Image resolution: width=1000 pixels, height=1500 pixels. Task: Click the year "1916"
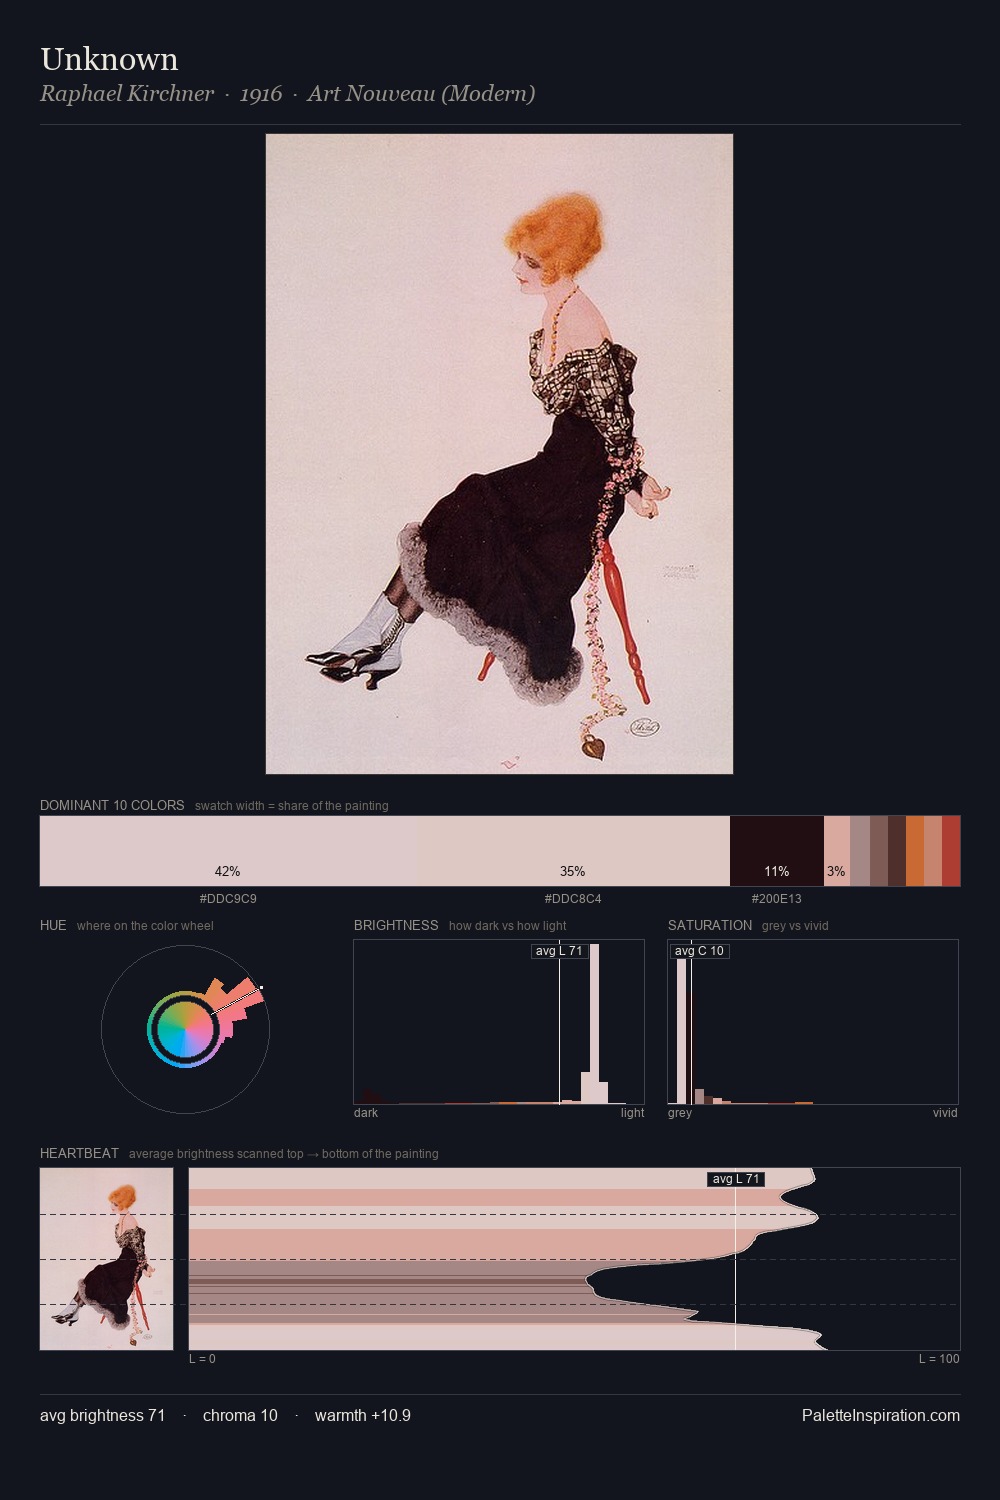click(x=261, y=93)
